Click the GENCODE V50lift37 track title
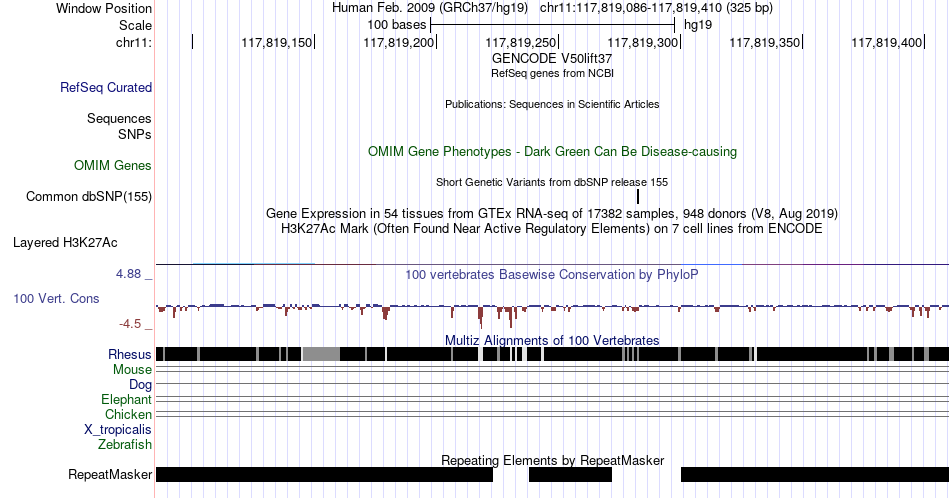 coord(552,59)
